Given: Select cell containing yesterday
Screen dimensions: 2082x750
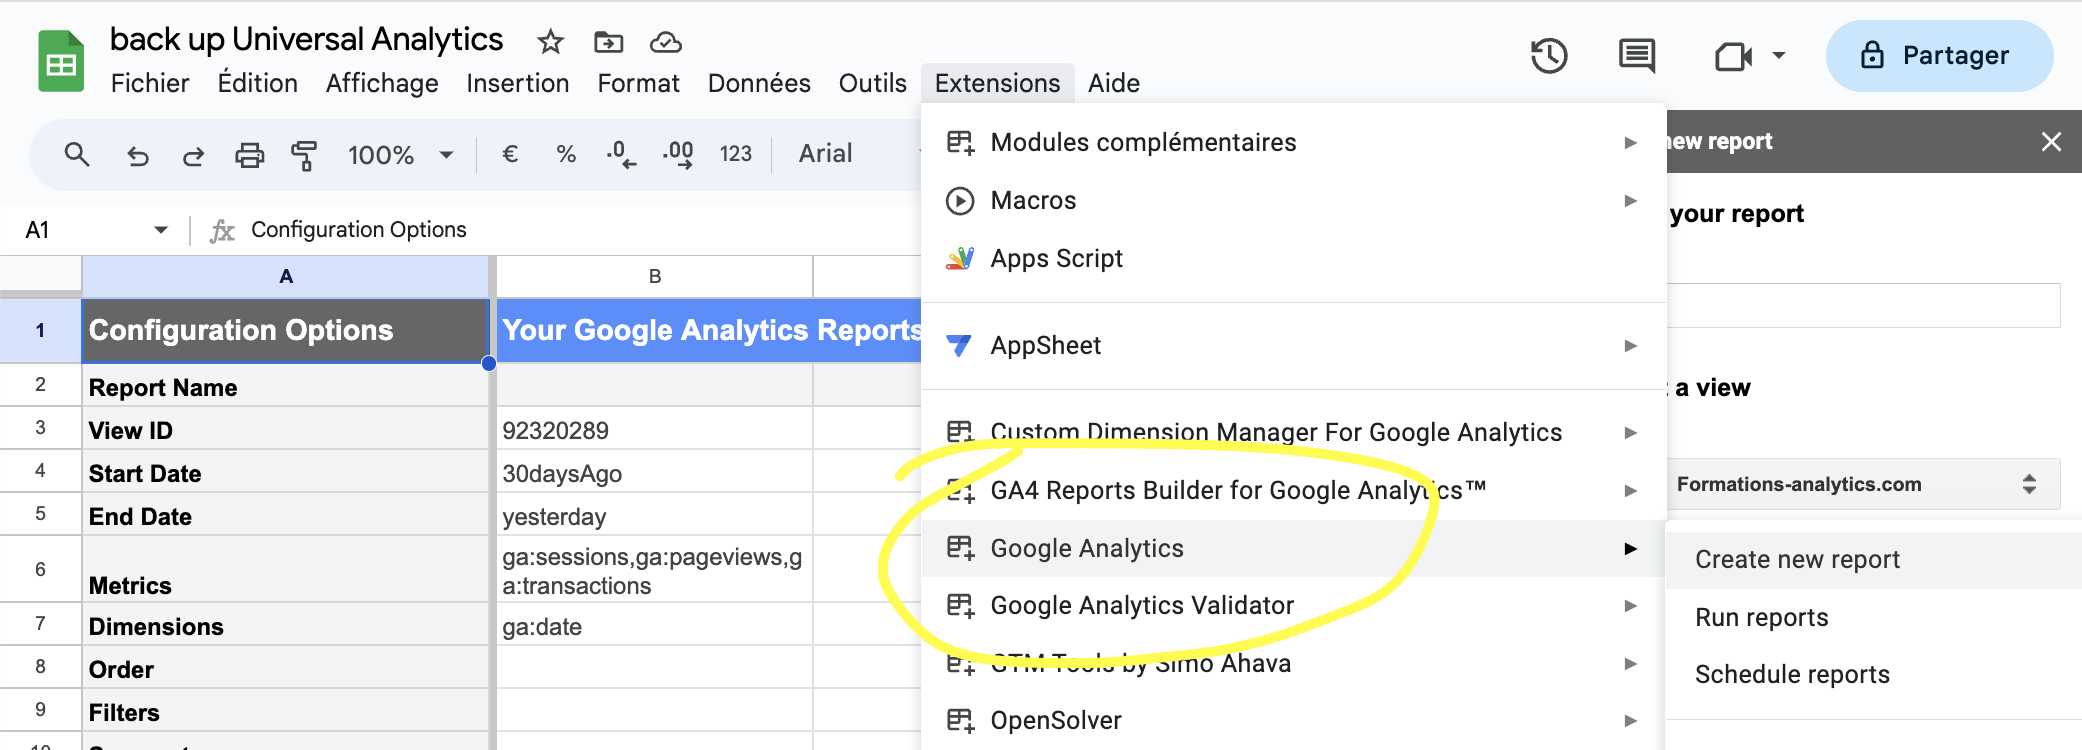Looking at the screenshot, I should point(655,516).
